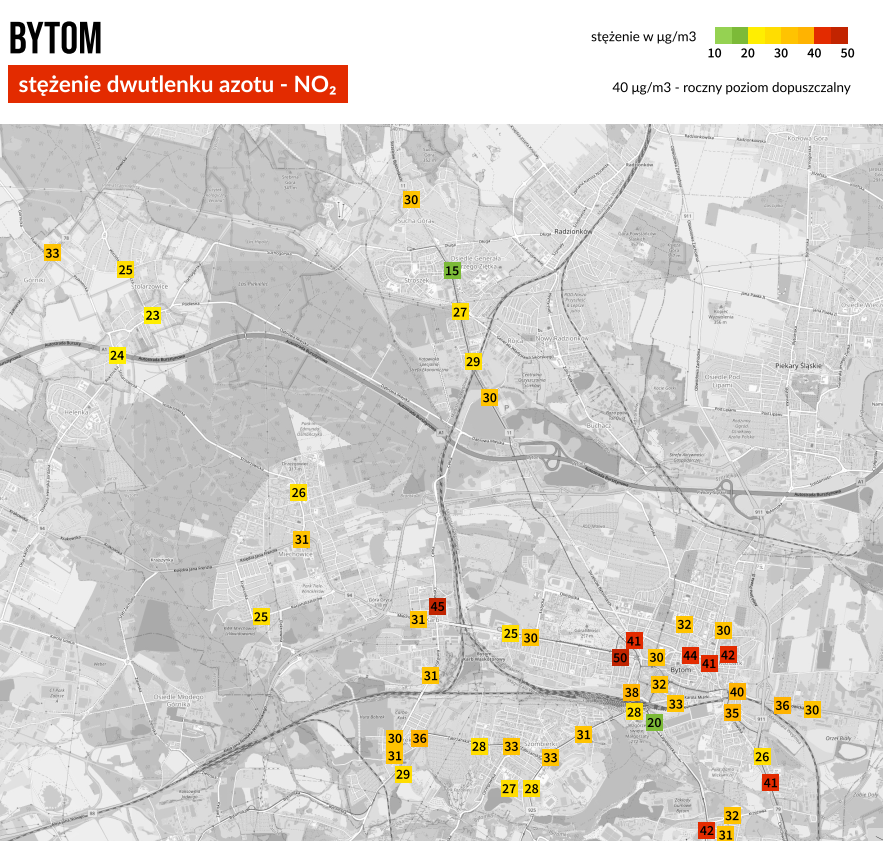Viewport: 883px width, 841px height.
Task: Click the yellow 23 marker
Action: (x=152, y=315)
